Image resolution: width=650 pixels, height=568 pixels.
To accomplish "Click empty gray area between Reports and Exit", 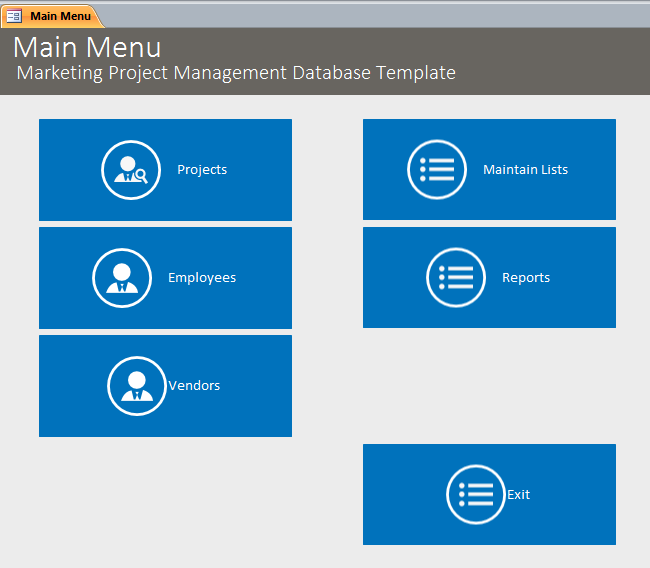I will click(489, 385).
